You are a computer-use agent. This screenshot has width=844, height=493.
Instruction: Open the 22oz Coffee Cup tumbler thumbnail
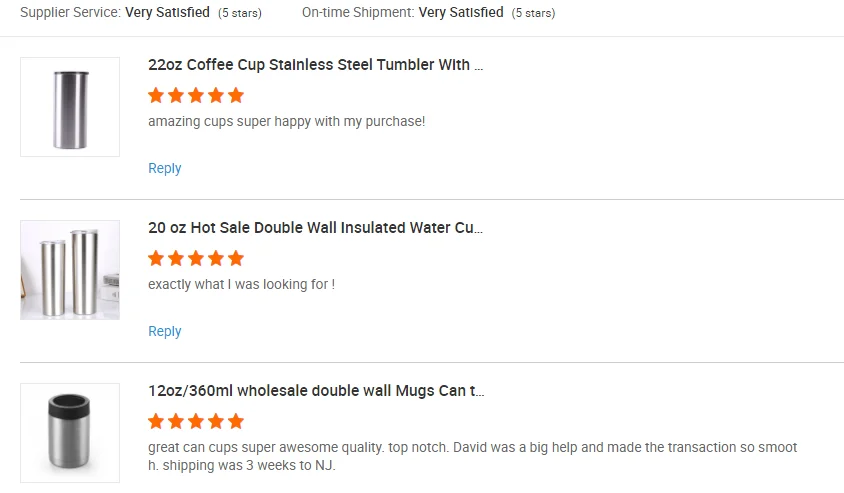[x=70, y=107]
